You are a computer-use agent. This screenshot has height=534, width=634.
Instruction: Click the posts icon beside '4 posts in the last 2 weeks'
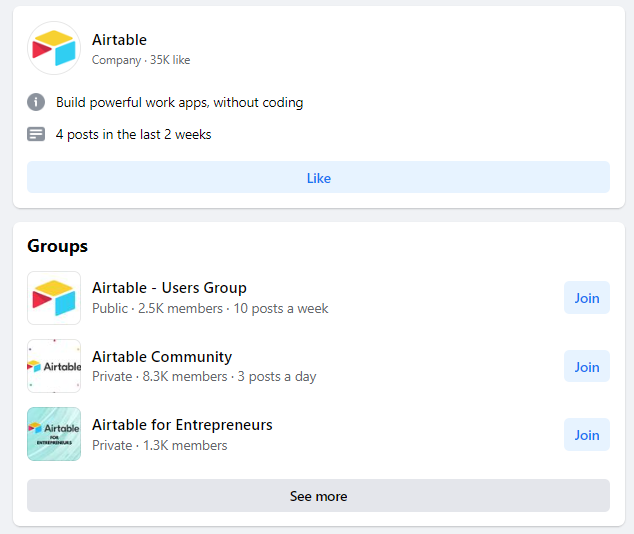click(x=36, y=134)
